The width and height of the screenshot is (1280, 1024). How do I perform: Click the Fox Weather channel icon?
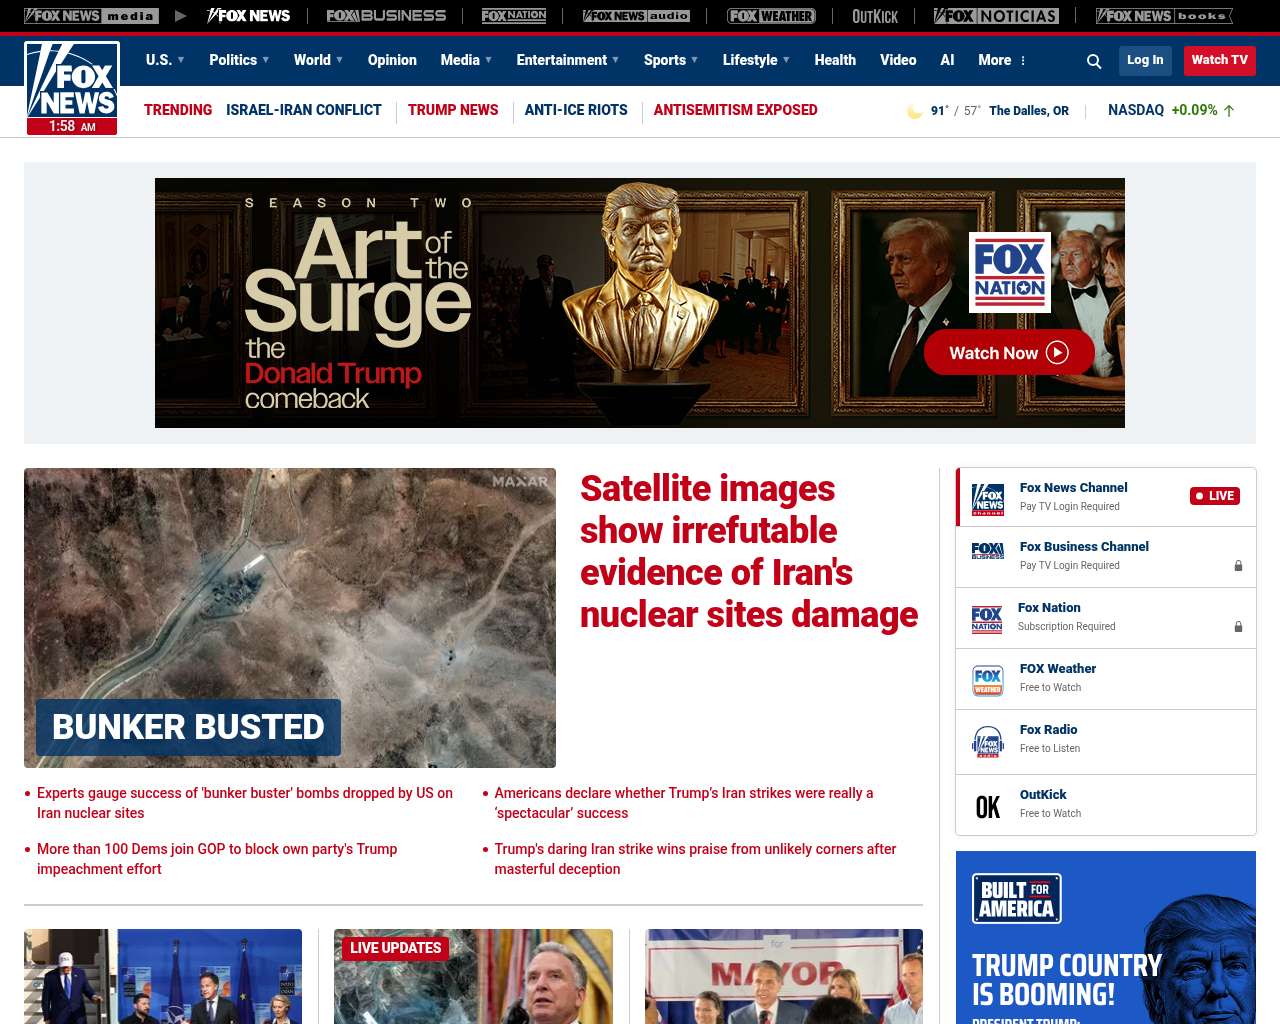(988, 679)
